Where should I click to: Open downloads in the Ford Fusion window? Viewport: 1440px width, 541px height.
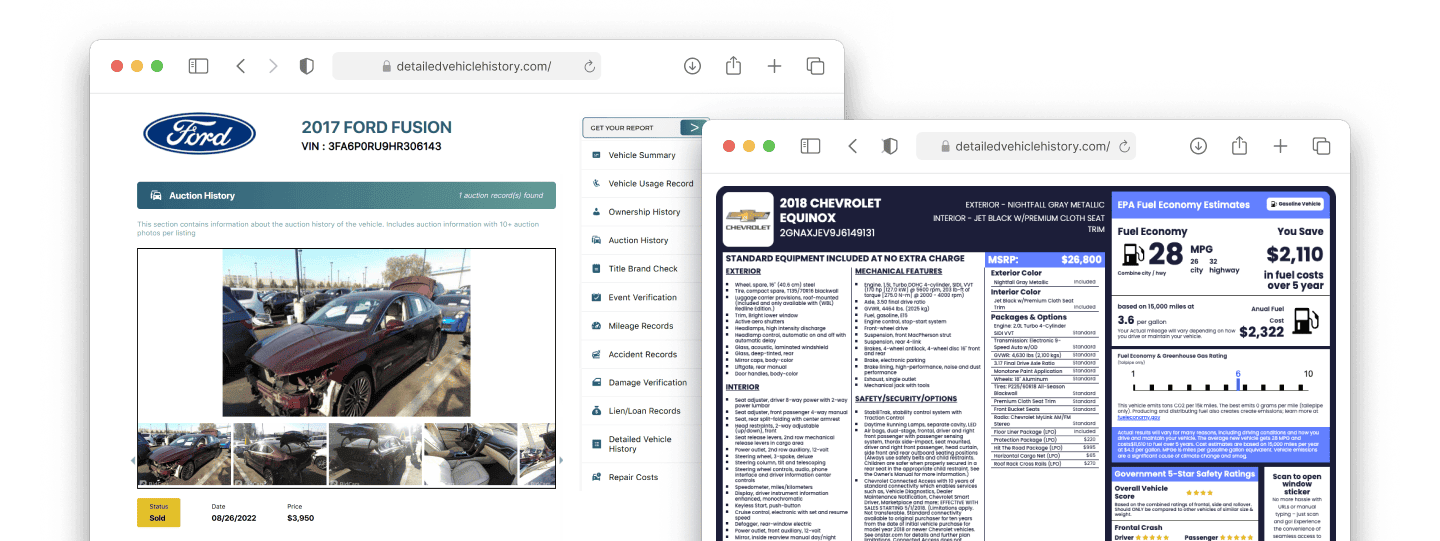(692, 66)
